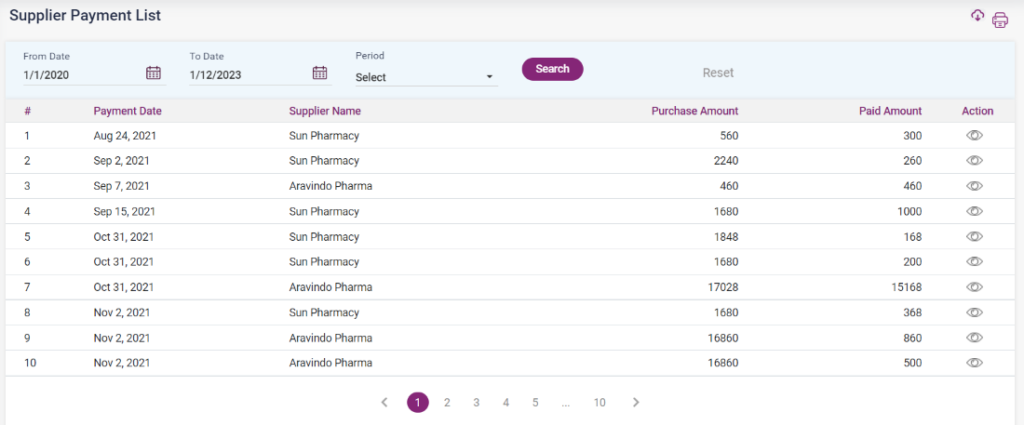Open the To Date calendar picker

coord(320,73)
